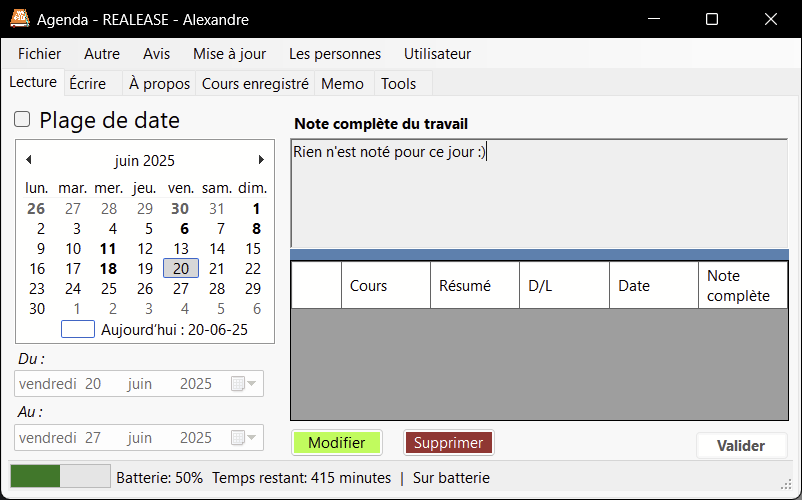Open the Fichier menu
Screen dimensions: 802x500
39,54
